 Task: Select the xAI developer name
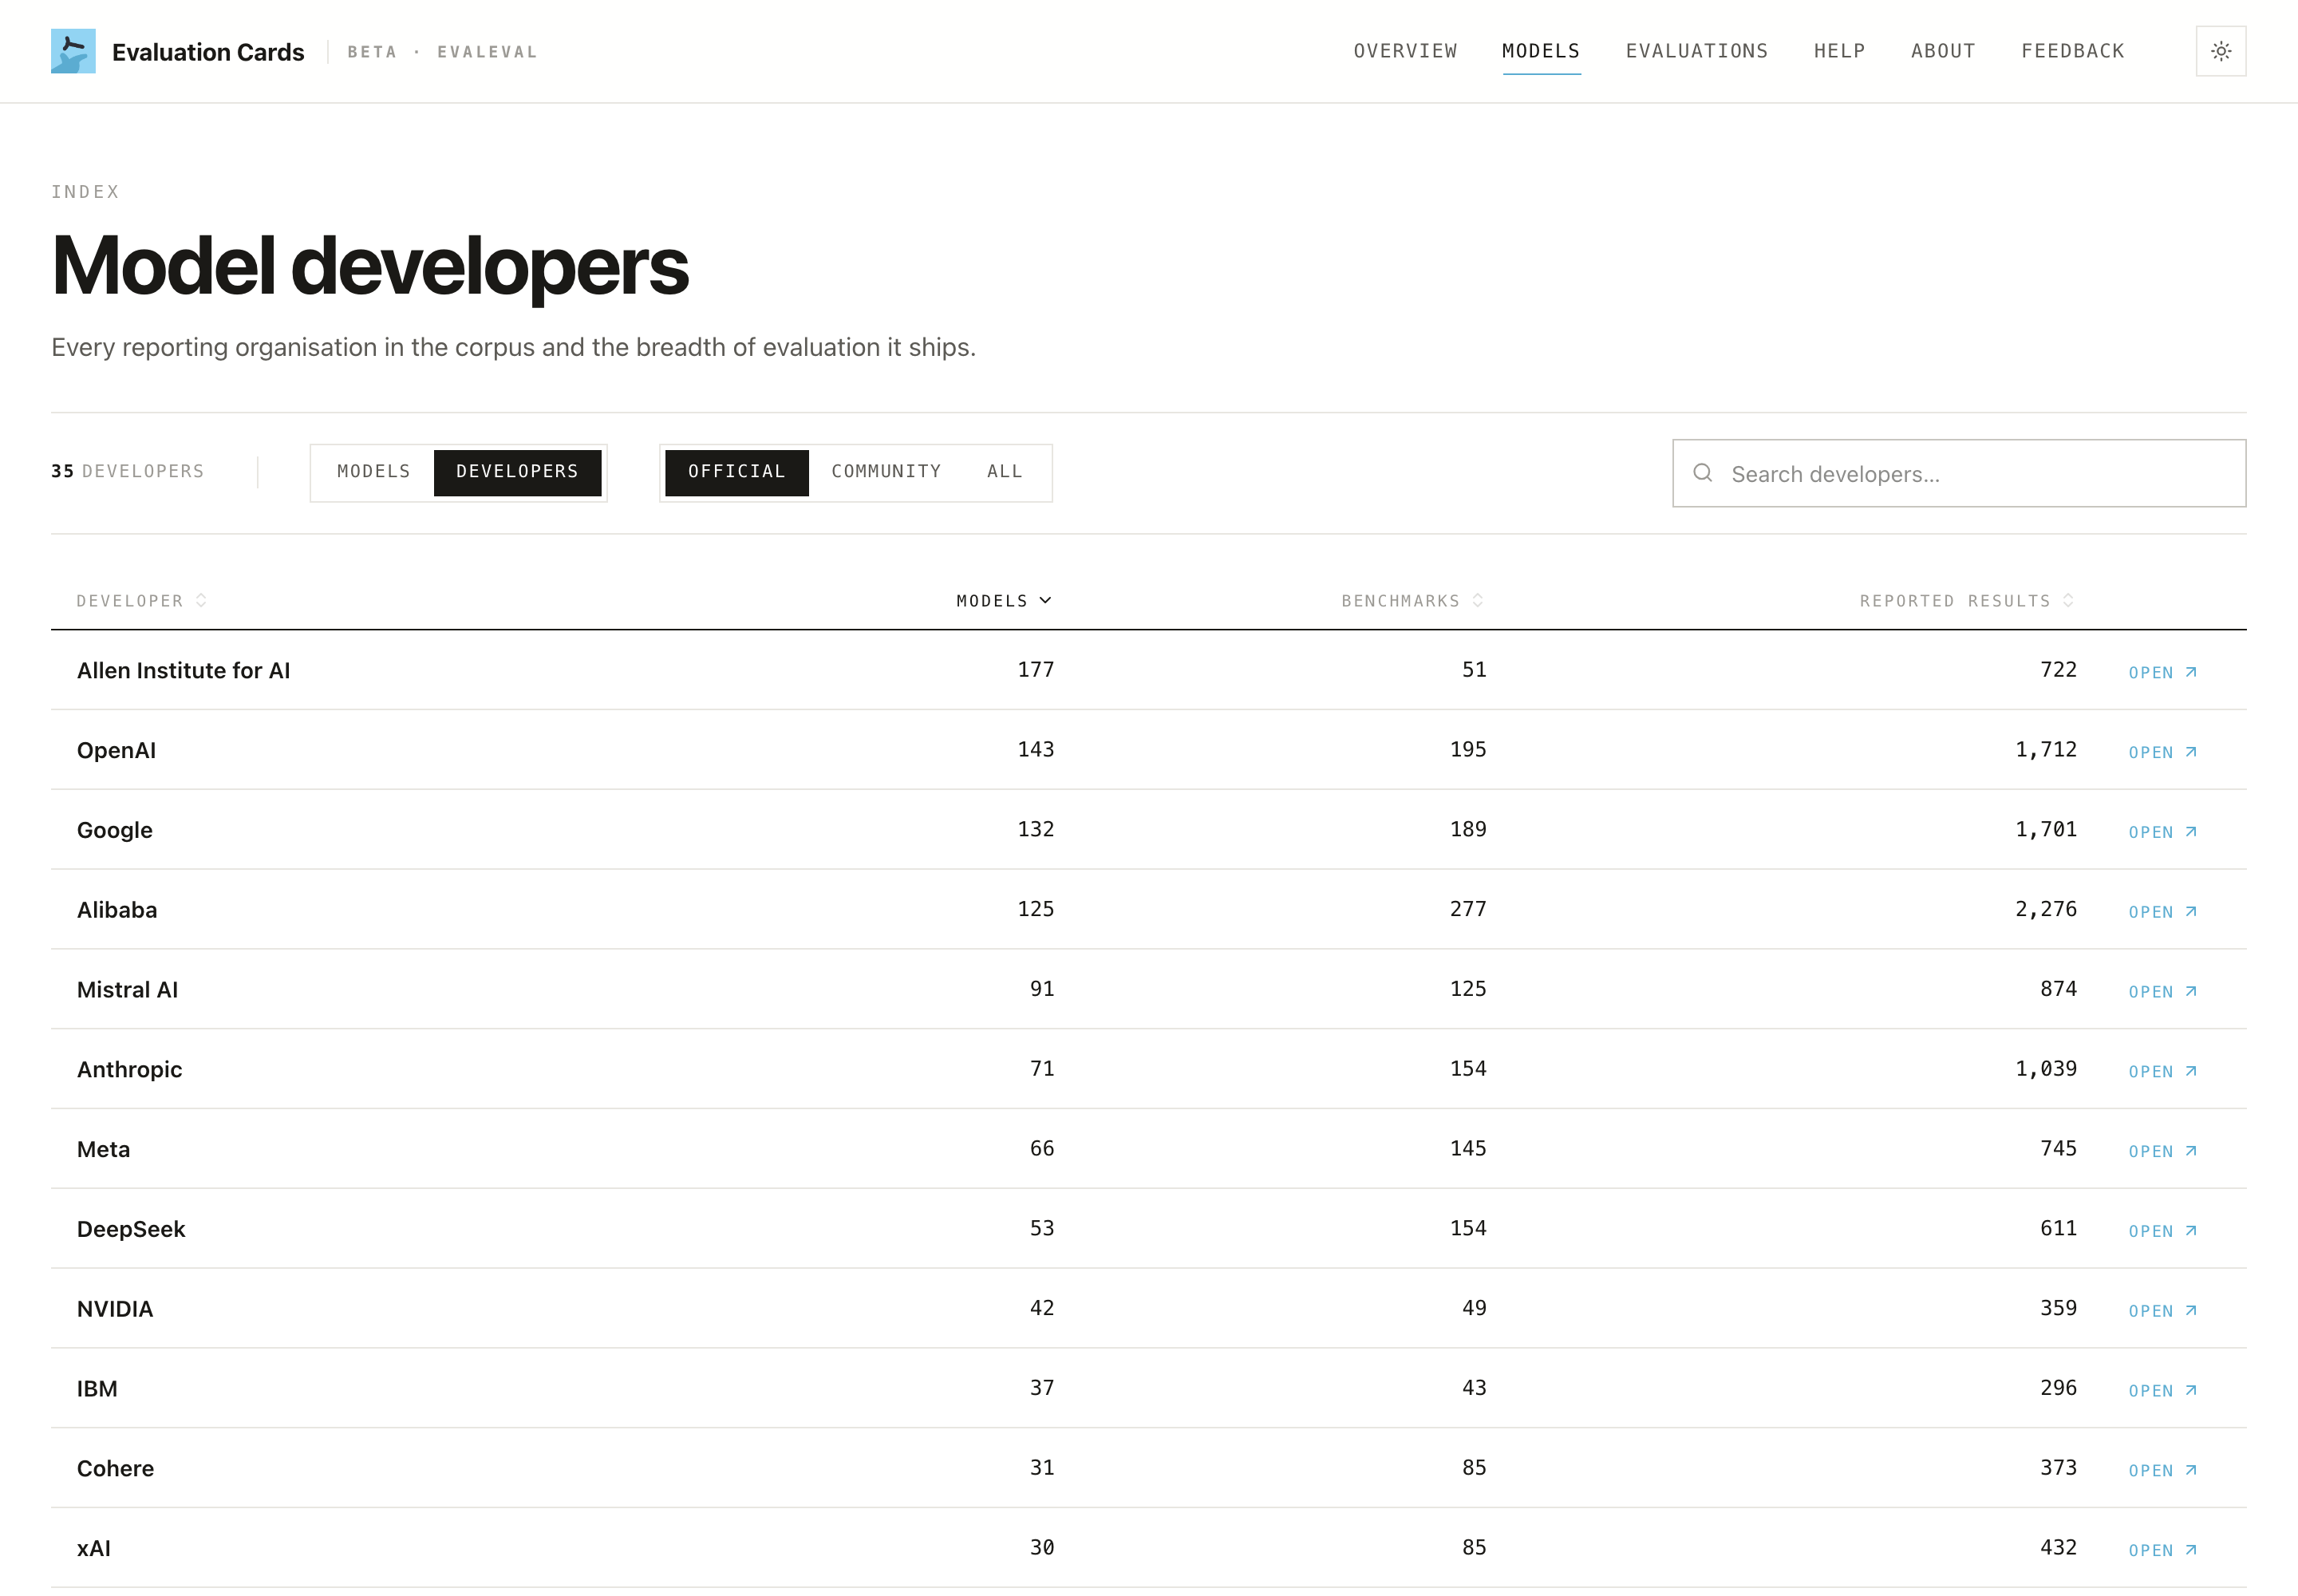(94, 1548)
